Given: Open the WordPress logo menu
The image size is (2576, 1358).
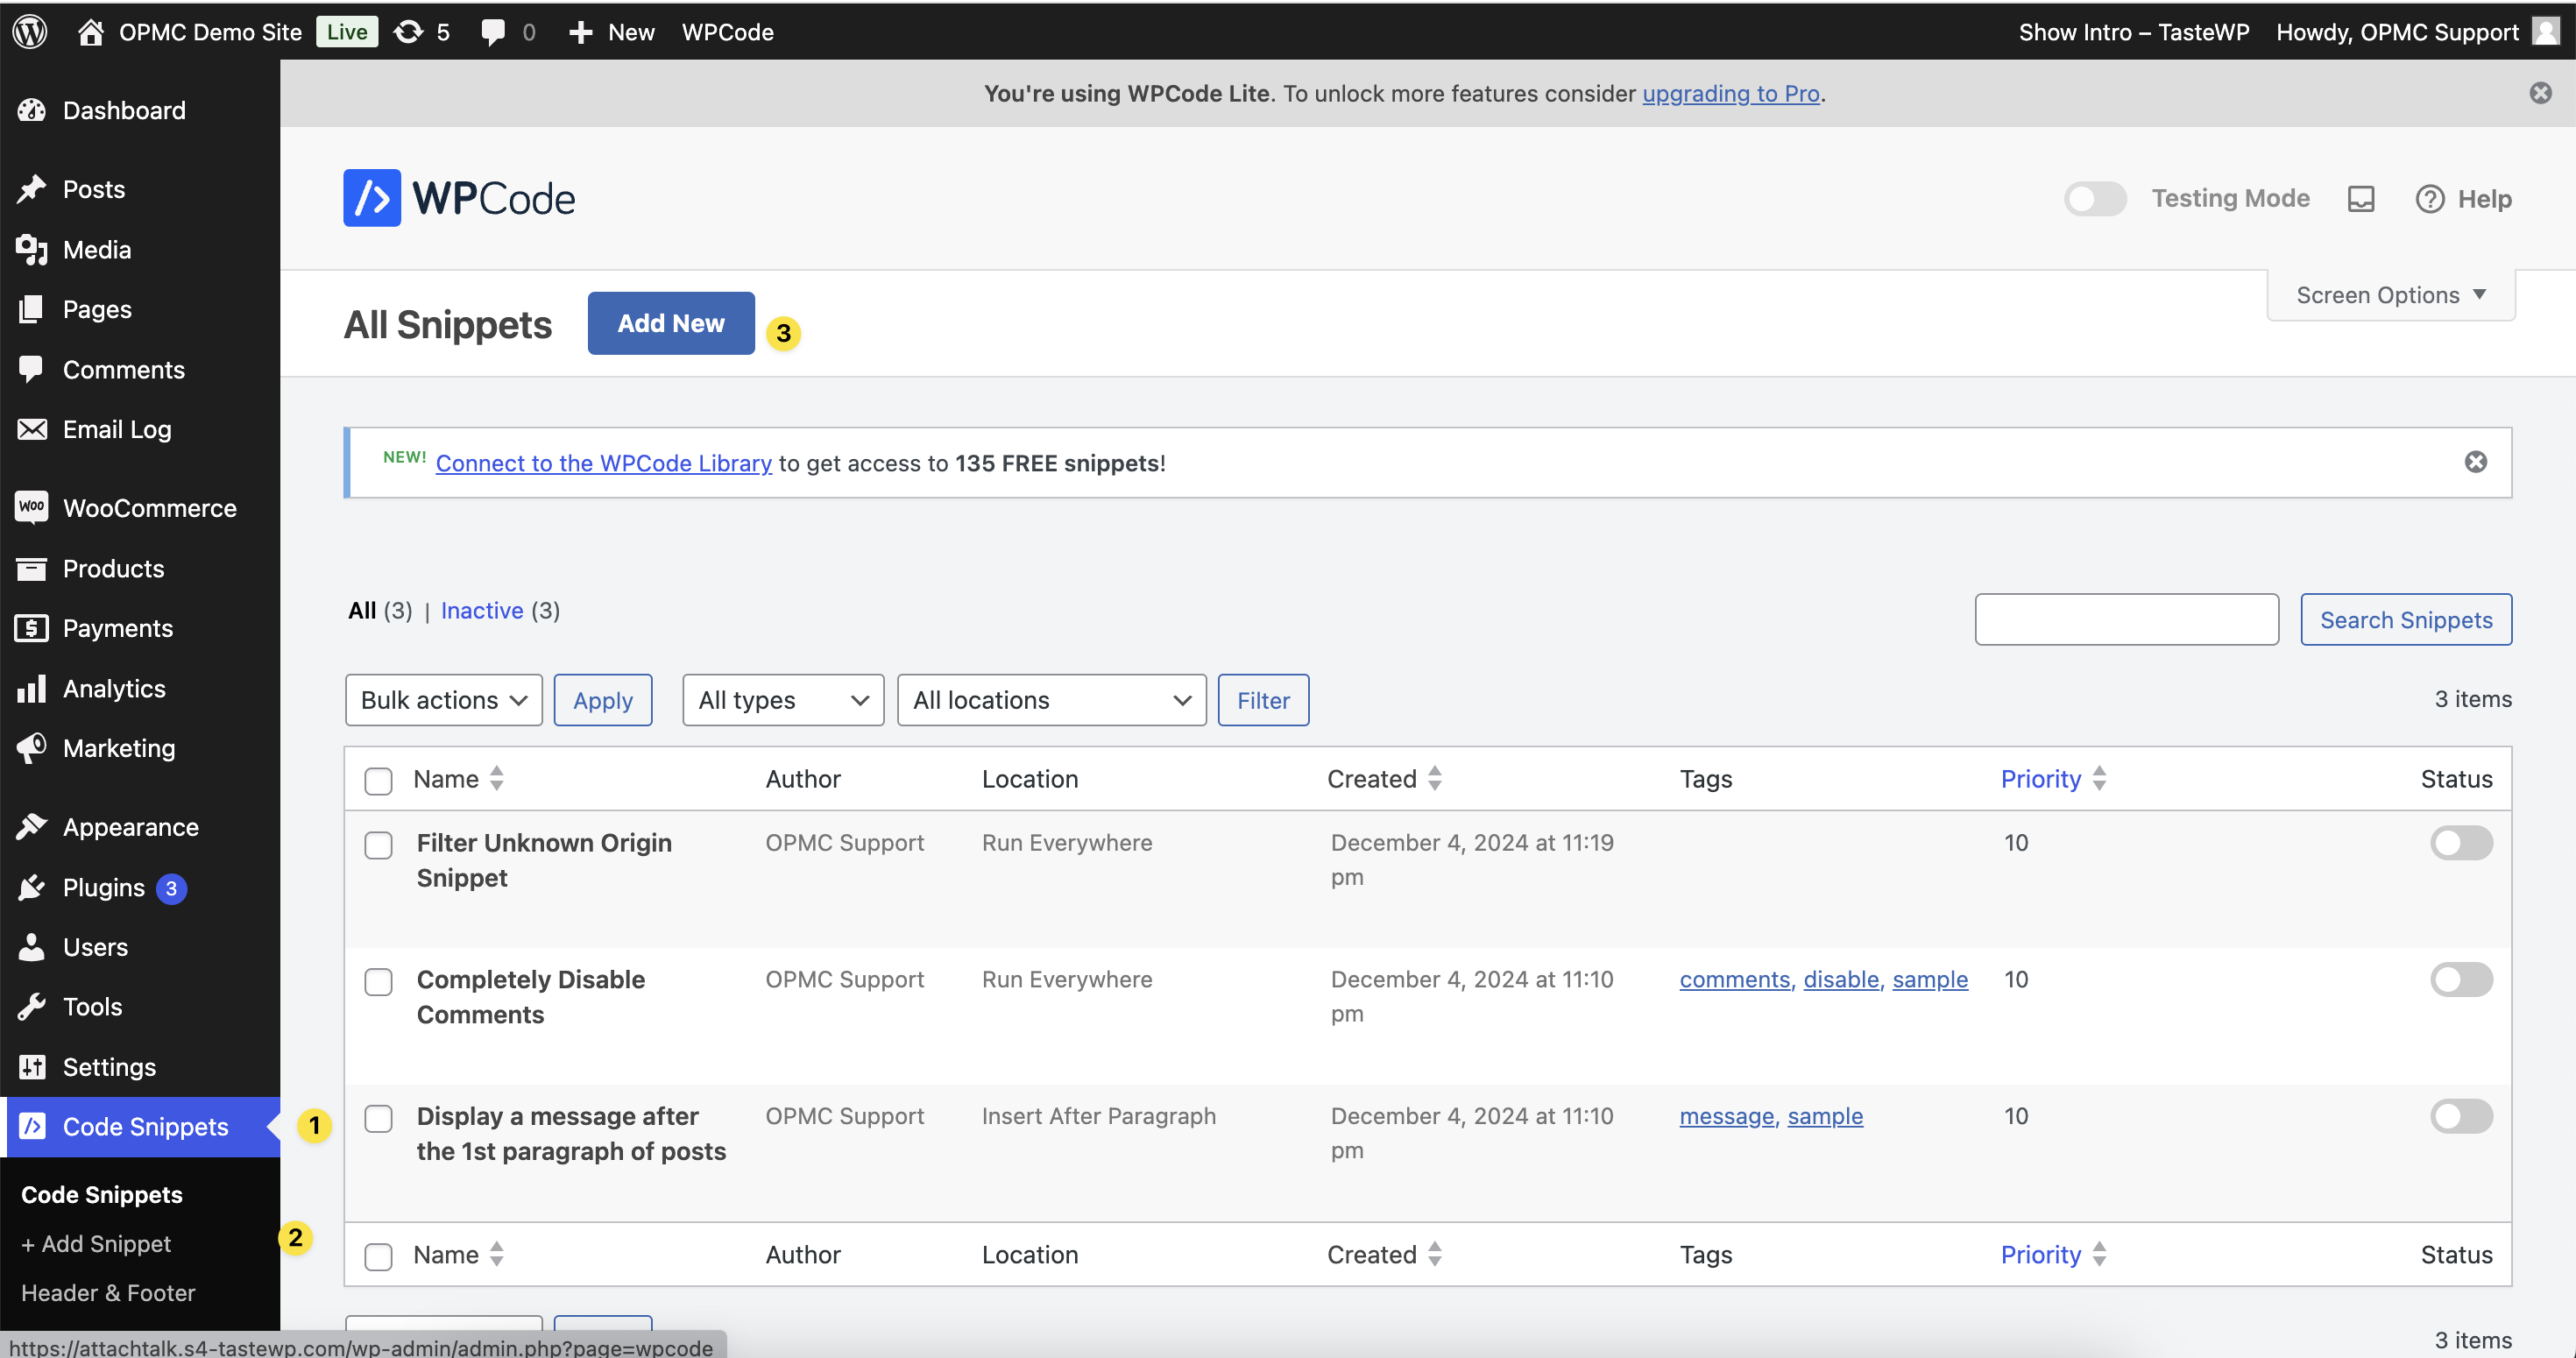Looking at the screenshot, I should coord(30,31).
